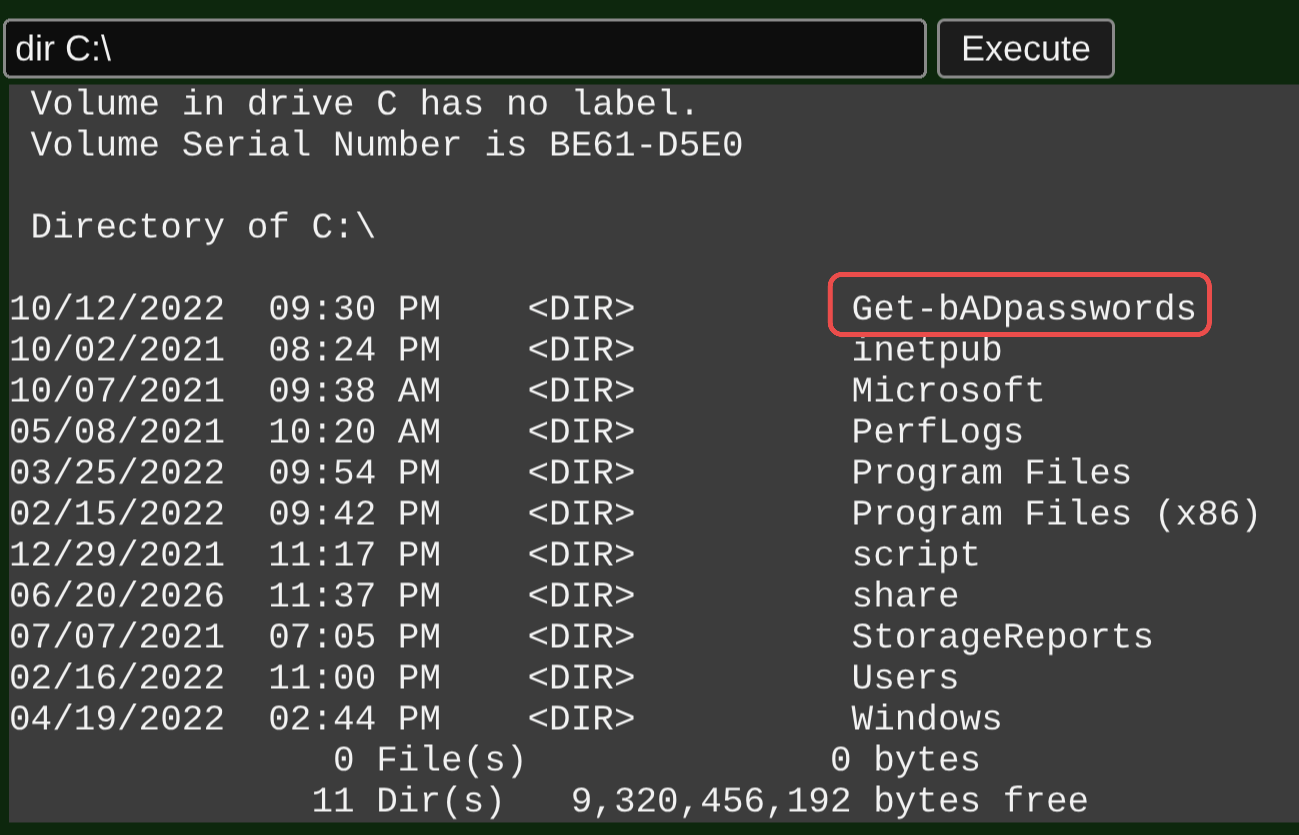Click the '0 File(s)' summary text
The image size is (1299, 835).
429,759
